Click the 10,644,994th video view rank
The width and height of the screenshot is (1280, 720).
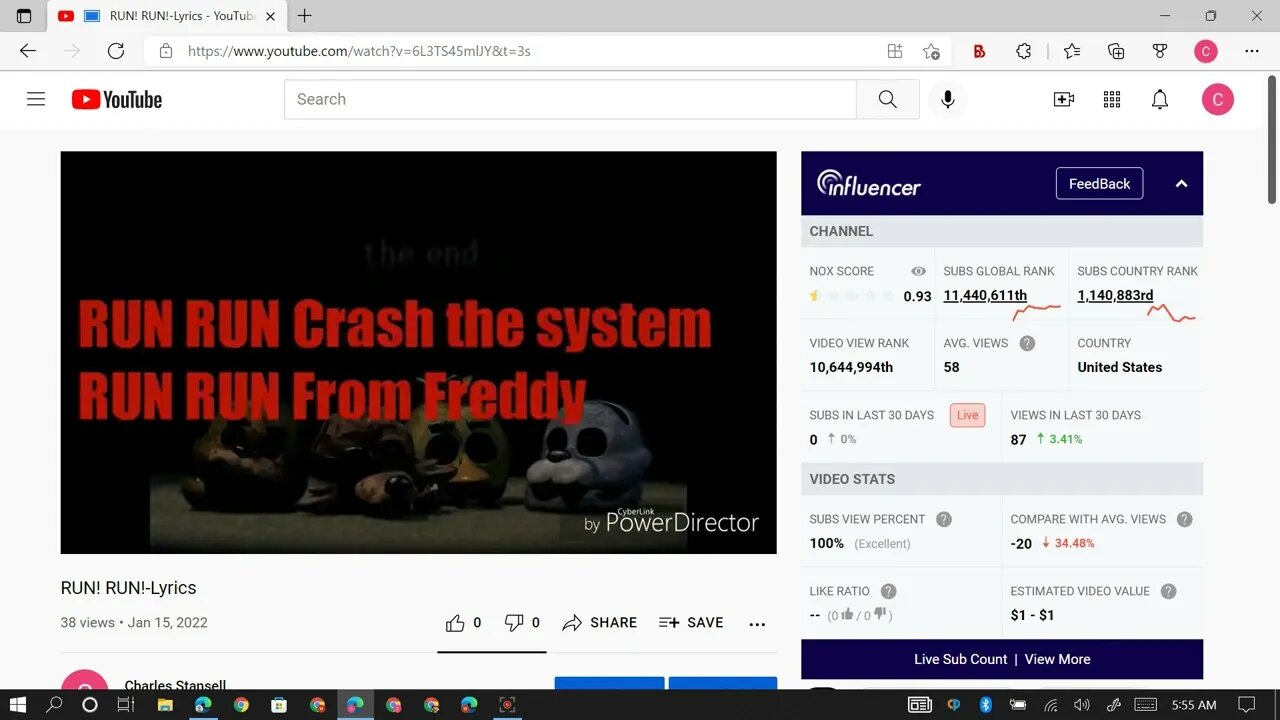pyautogui.click(x=851, y=367)
